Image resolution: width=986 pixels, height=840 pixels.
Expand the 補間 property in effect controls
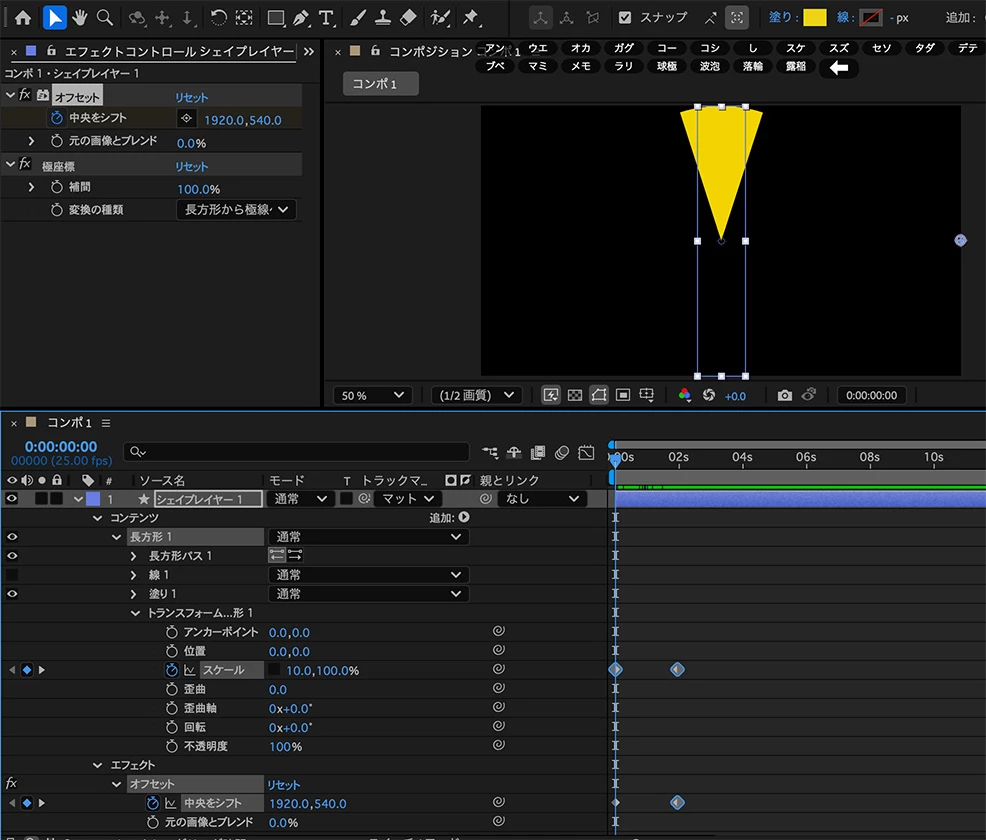click(x=31, y=187)
